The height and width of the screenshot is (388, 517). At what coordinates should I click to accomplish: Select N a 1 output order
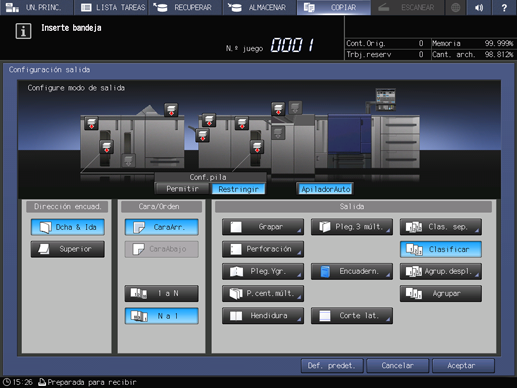coord(162,316)
